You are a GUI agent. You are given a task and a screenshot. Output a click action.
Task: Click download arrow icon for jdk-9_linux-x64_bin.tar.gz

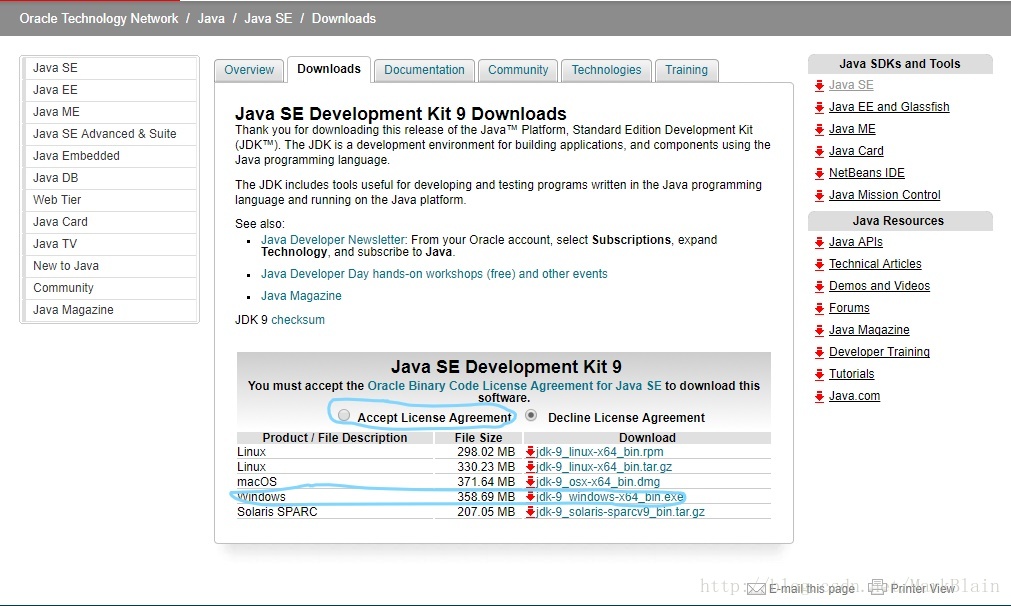[x=531, y=466]
